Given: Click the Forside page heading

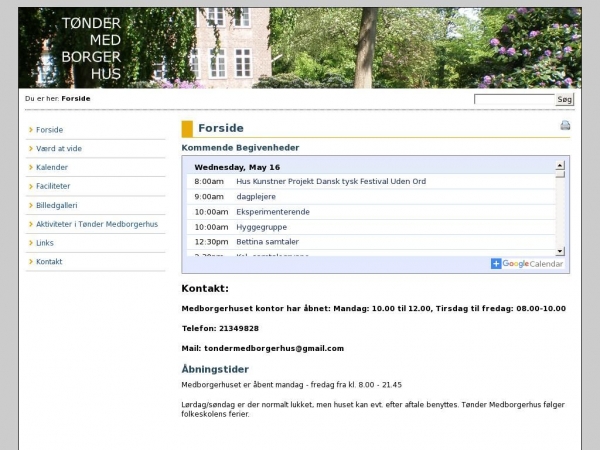Looking at the screenshot, I should 221,128.
